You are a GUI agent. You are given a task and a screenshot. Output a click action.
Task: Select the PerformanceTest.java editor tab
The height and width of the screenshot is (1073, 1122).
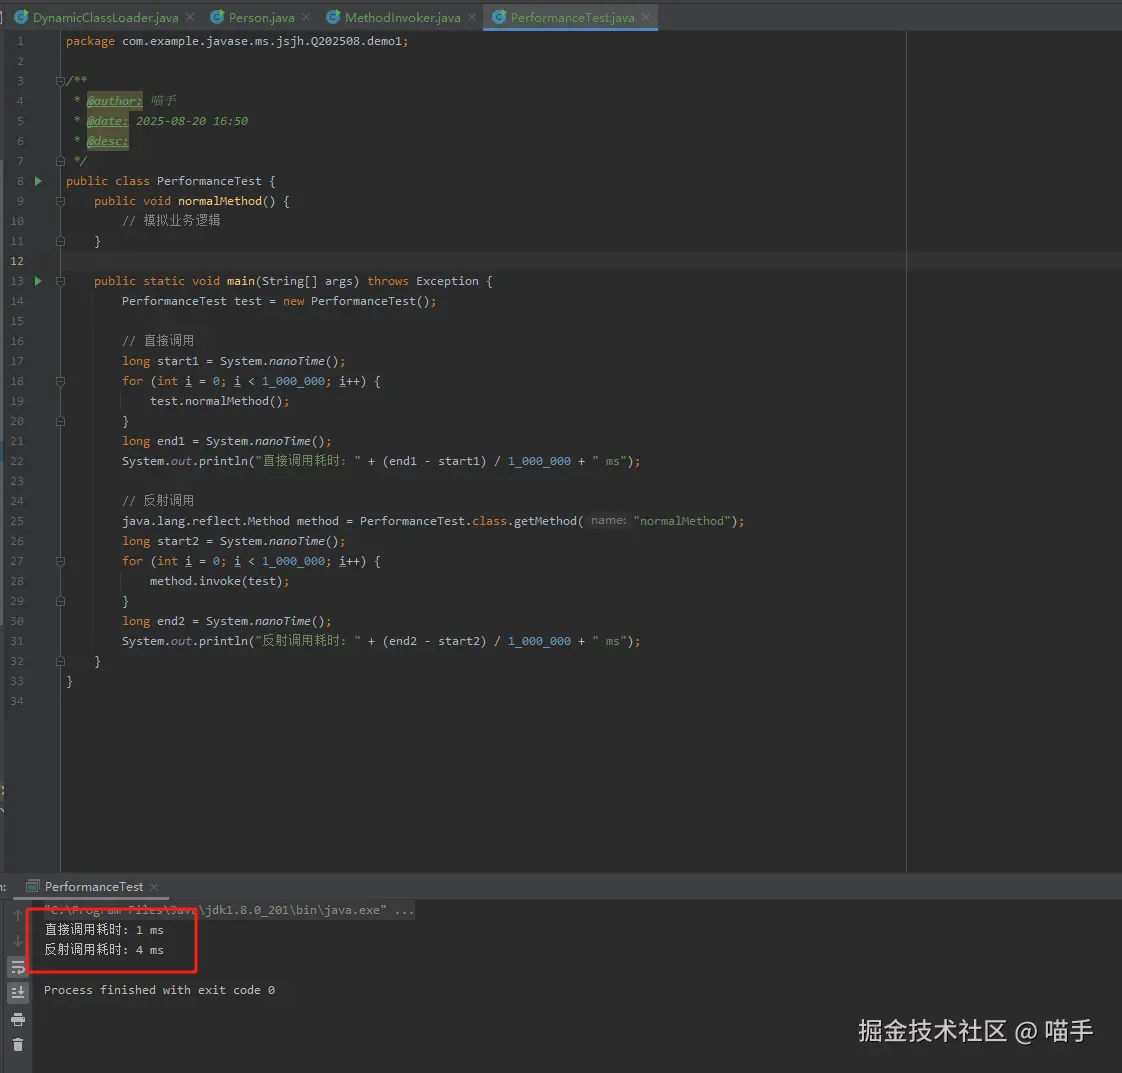(x=572, y=17)
